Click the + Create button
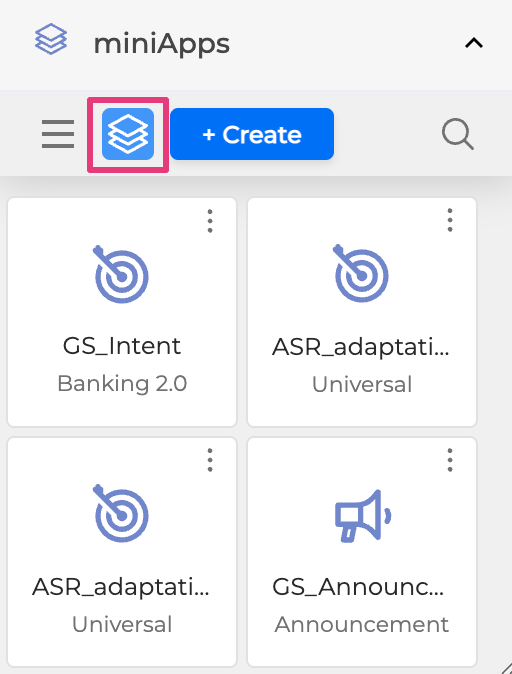512x674 pixels. (x=252, y=134)
